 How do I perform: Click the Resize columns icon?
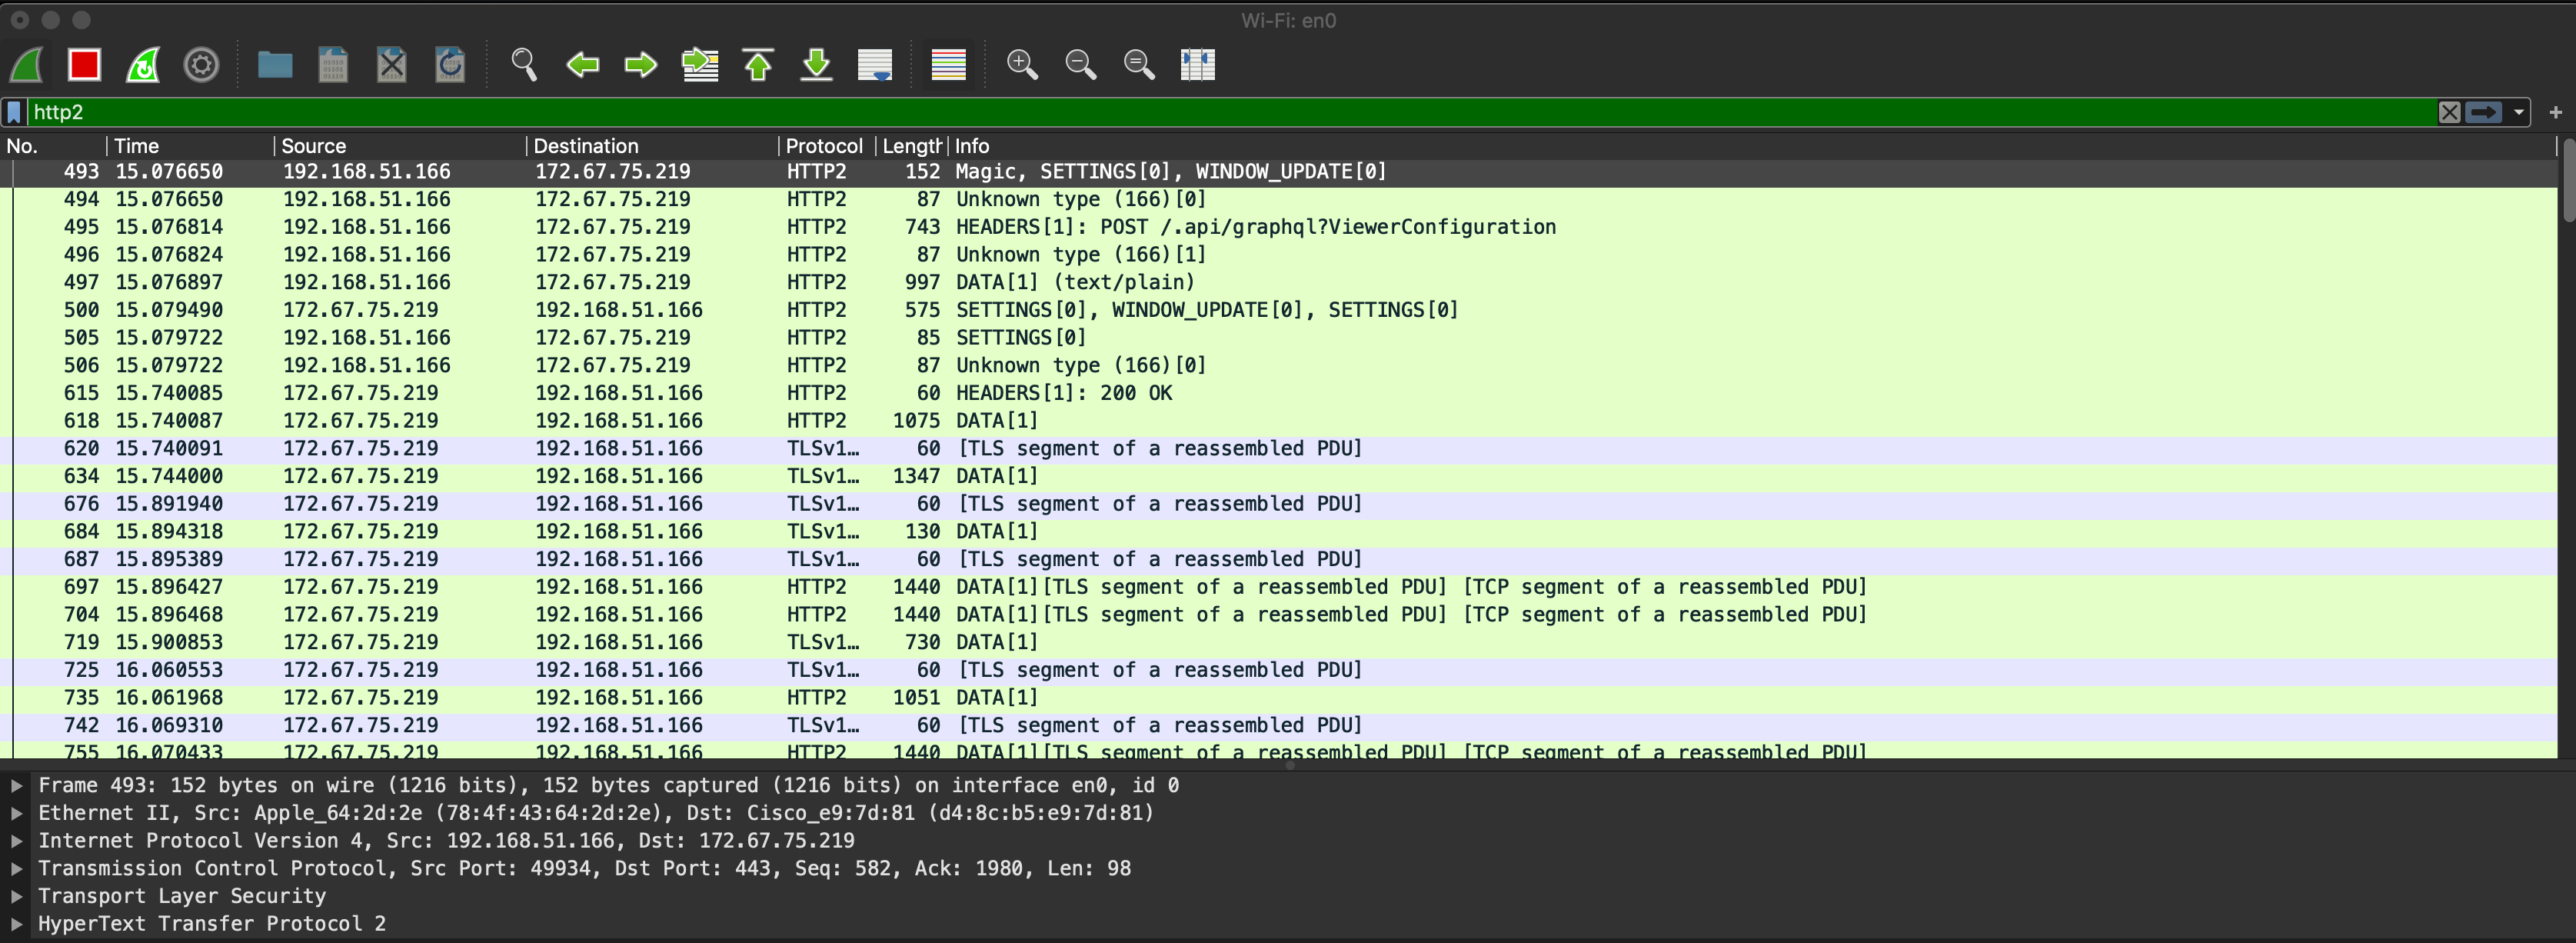pos(1197,65)
